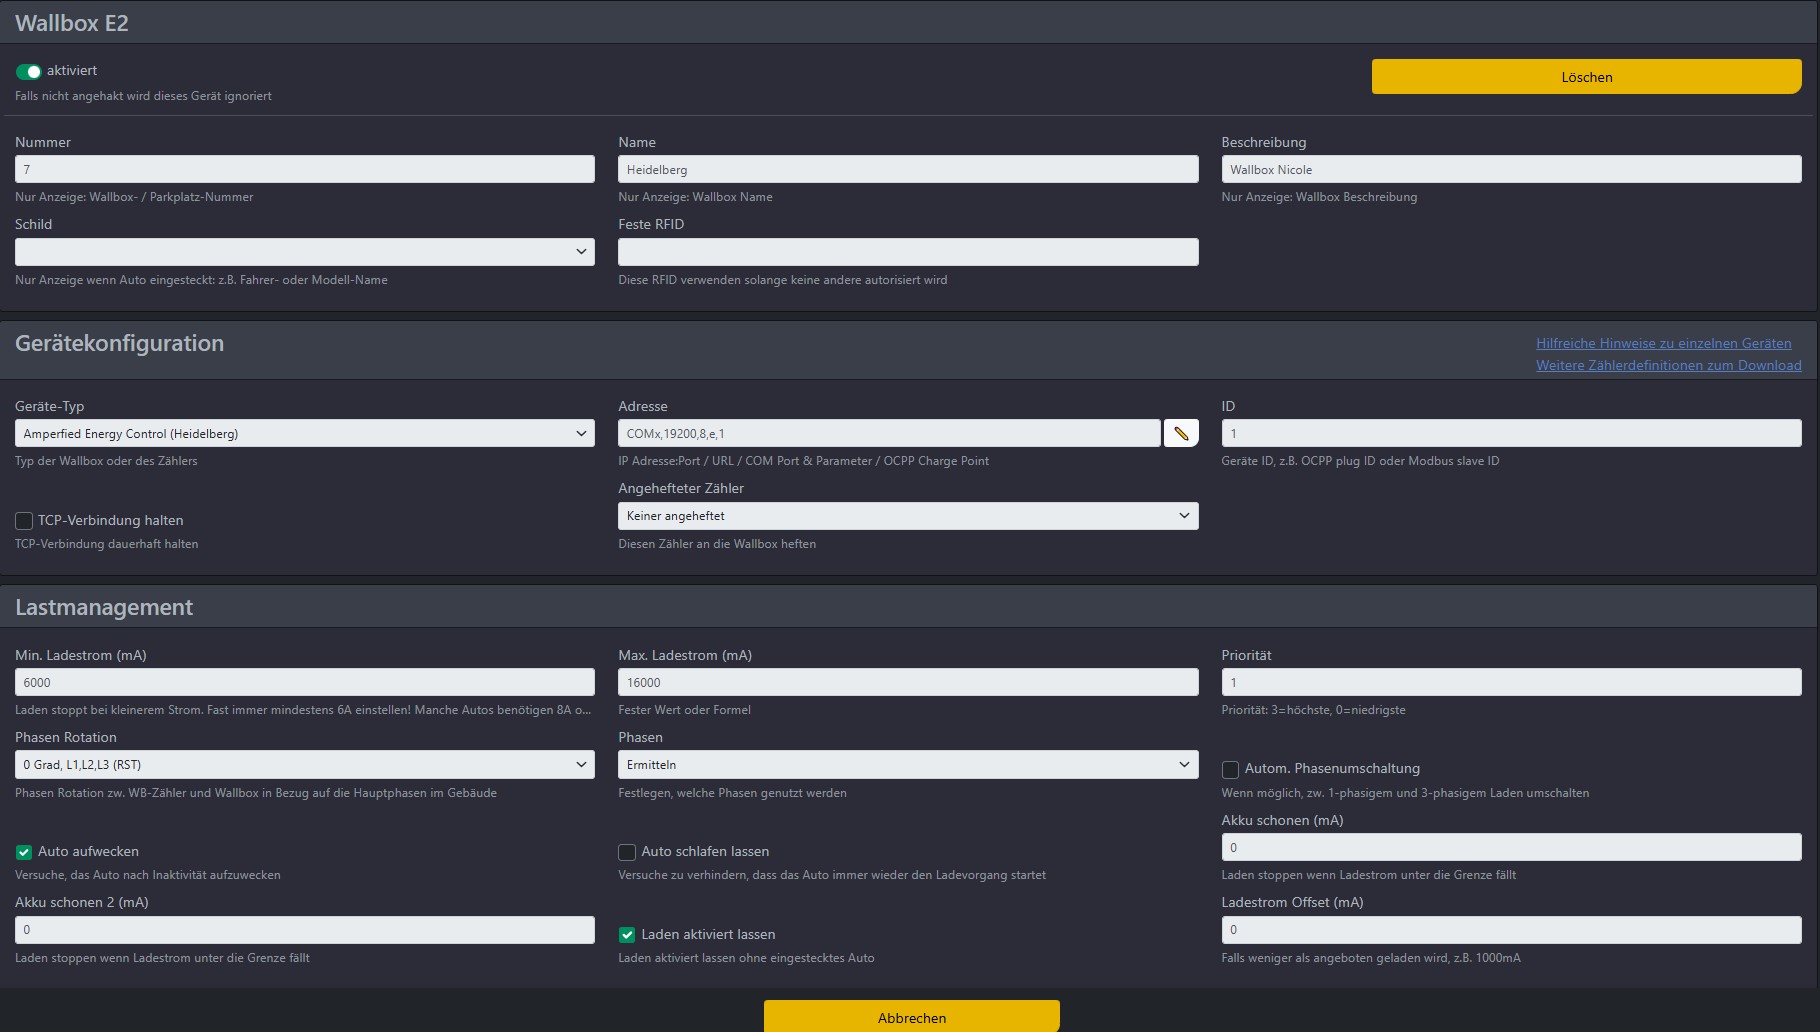Open the Schild dropdown
The image size is (1820, 1032).
point(304,252)
